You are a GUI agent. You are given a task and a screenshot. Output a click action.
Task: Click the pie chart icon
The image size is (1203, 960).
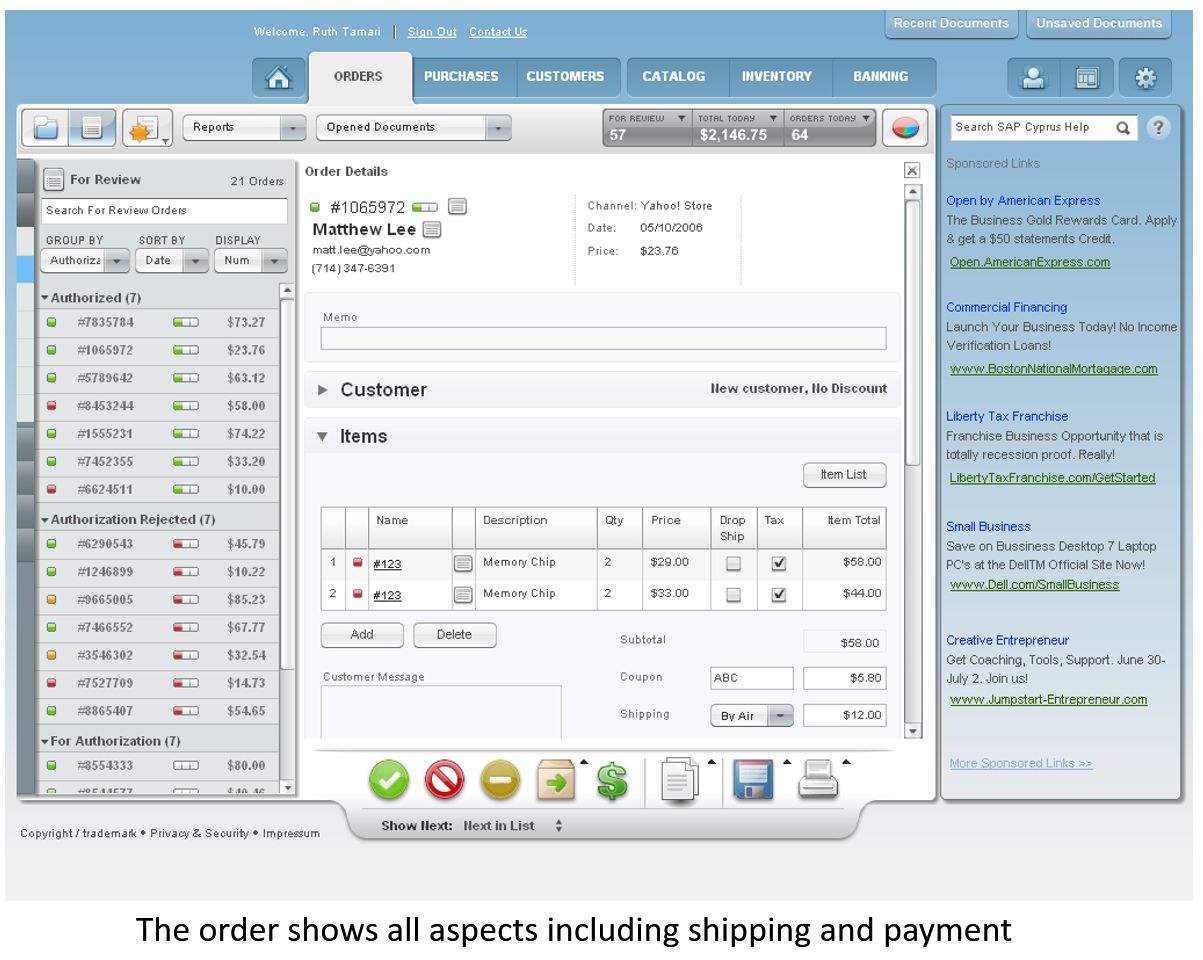906,127
